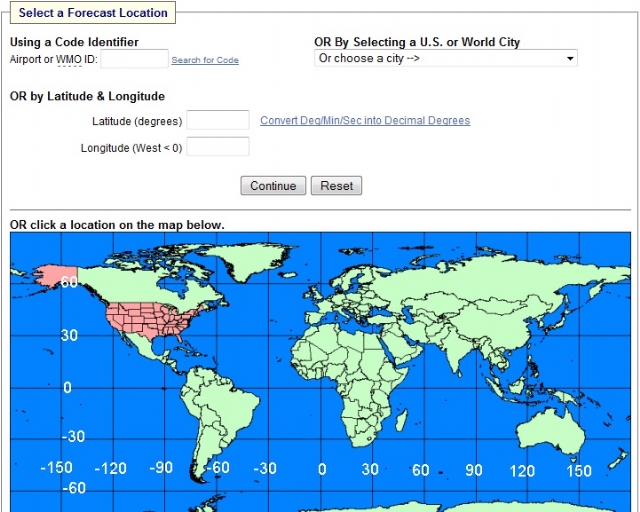Click the 60 latitude label near Alaska
The height and width of the screenshot is (512, 640).
(69, 282)
